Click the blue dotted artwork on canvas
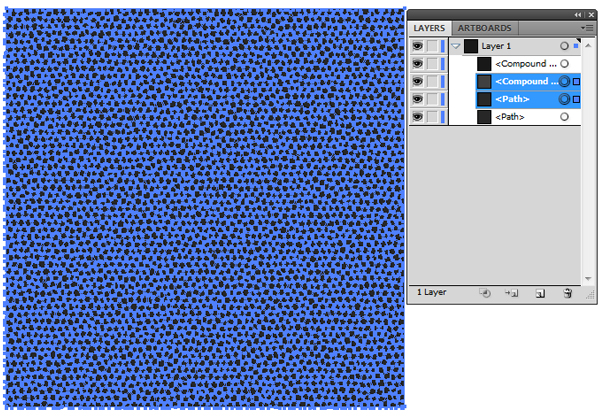 click(204, 209)
